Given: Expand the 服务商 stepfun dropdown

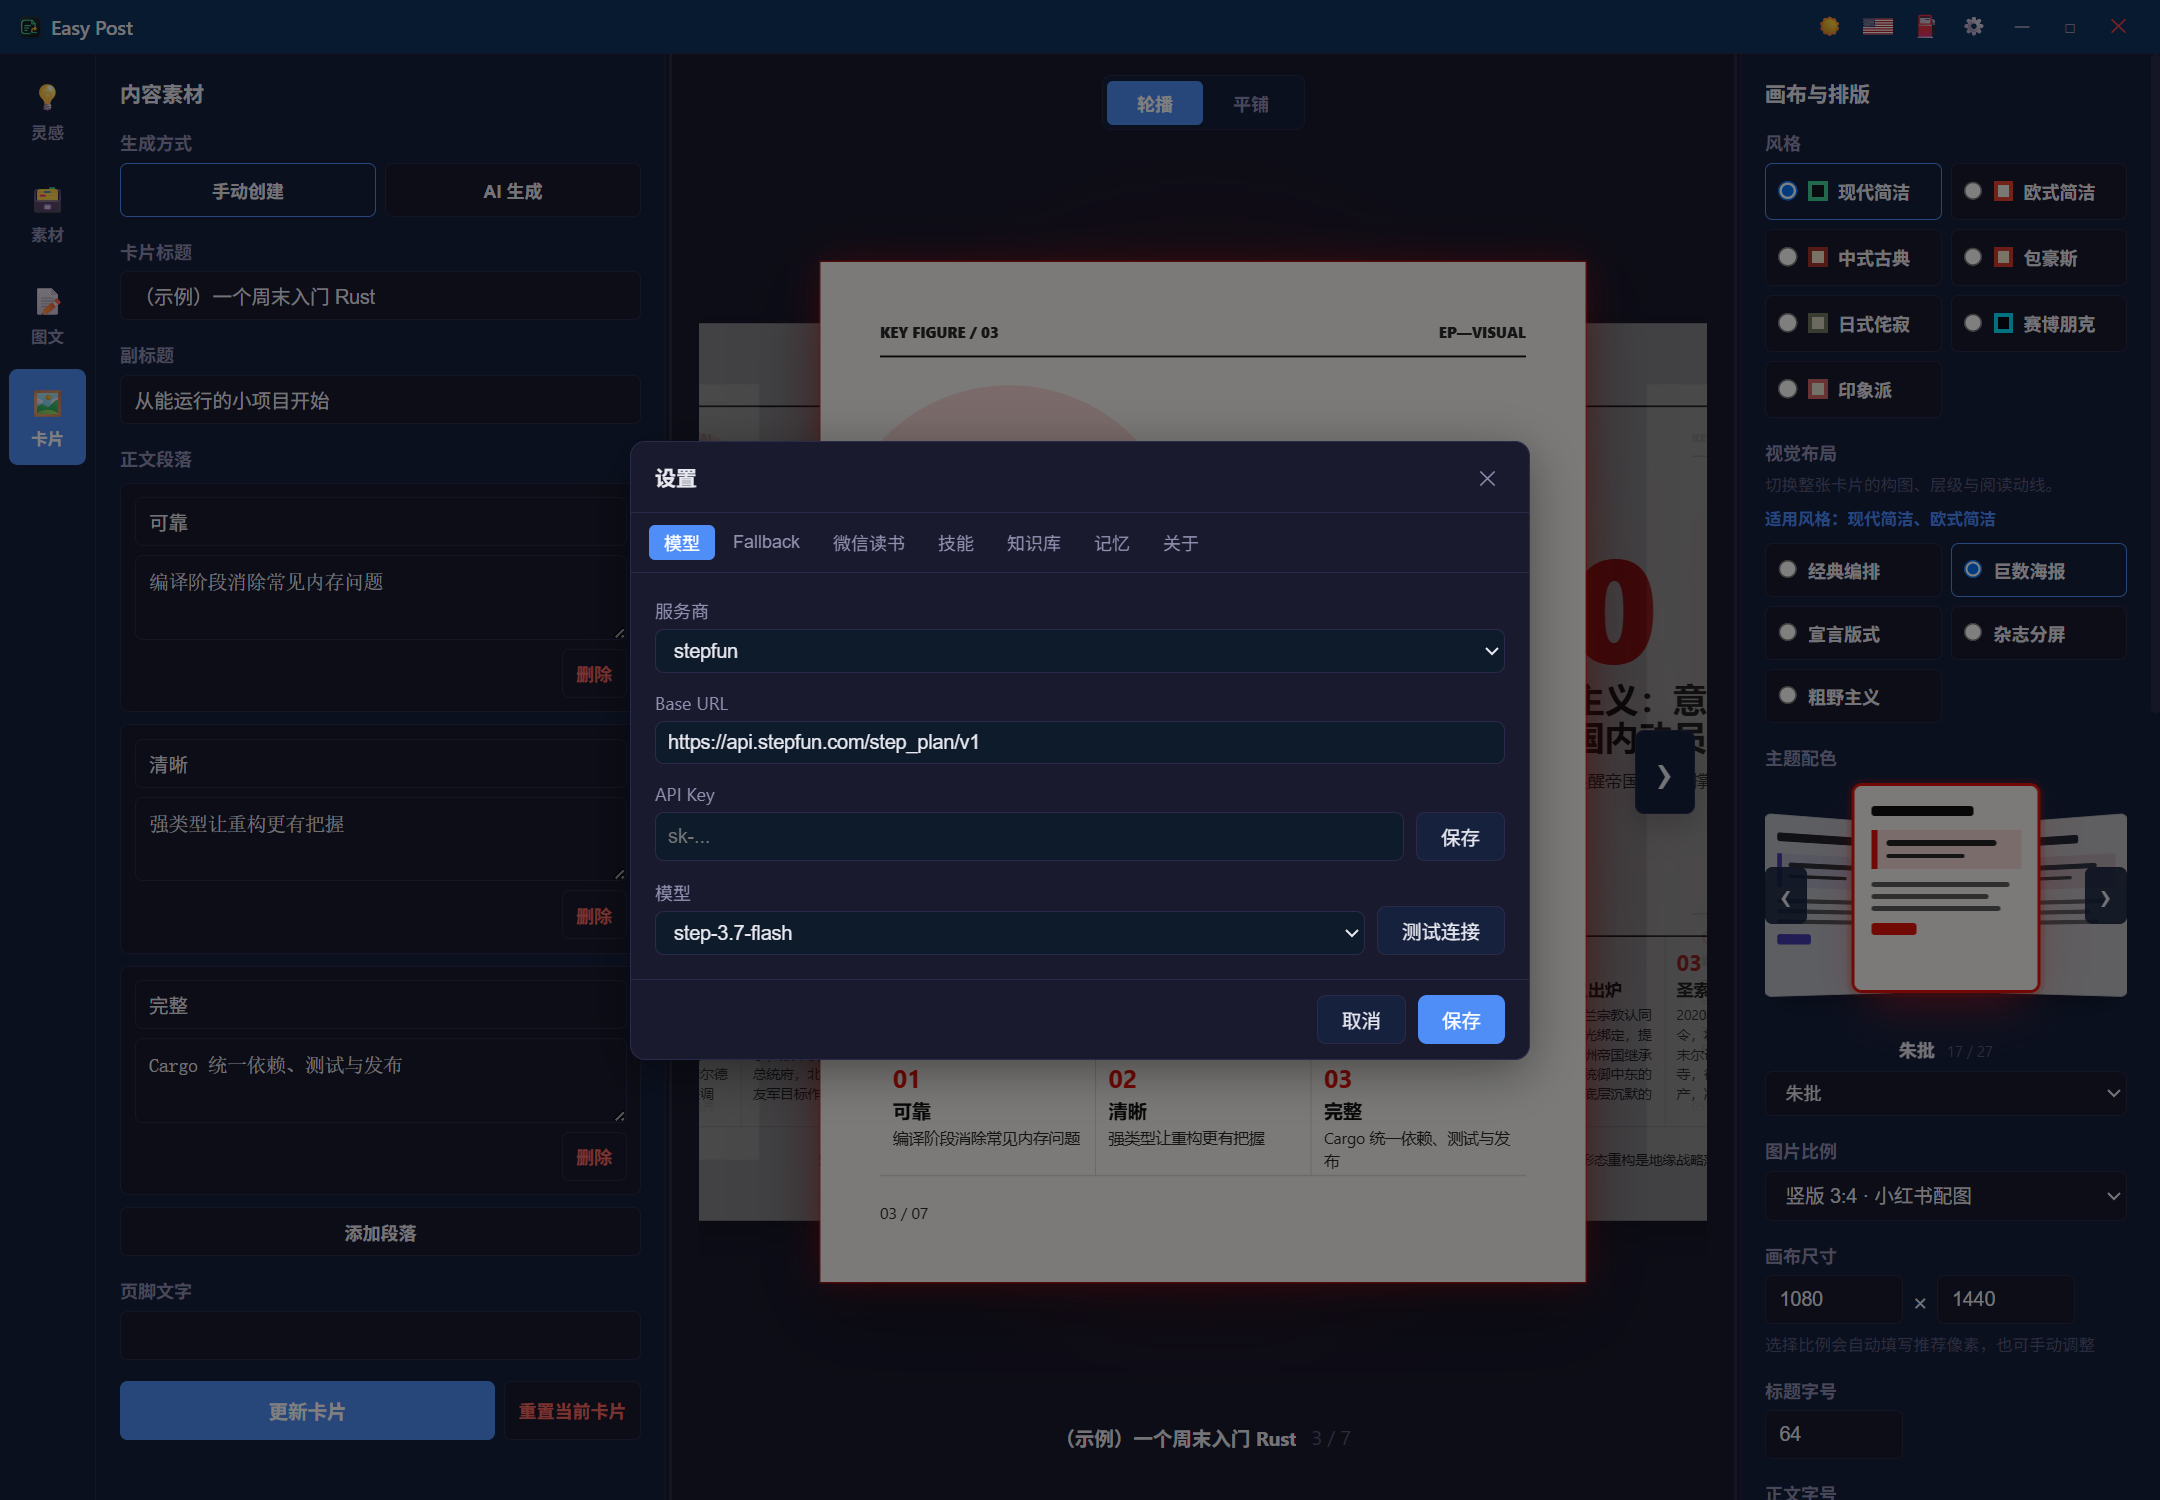Looking at the screenshot, I should [x=1079, y=651].
